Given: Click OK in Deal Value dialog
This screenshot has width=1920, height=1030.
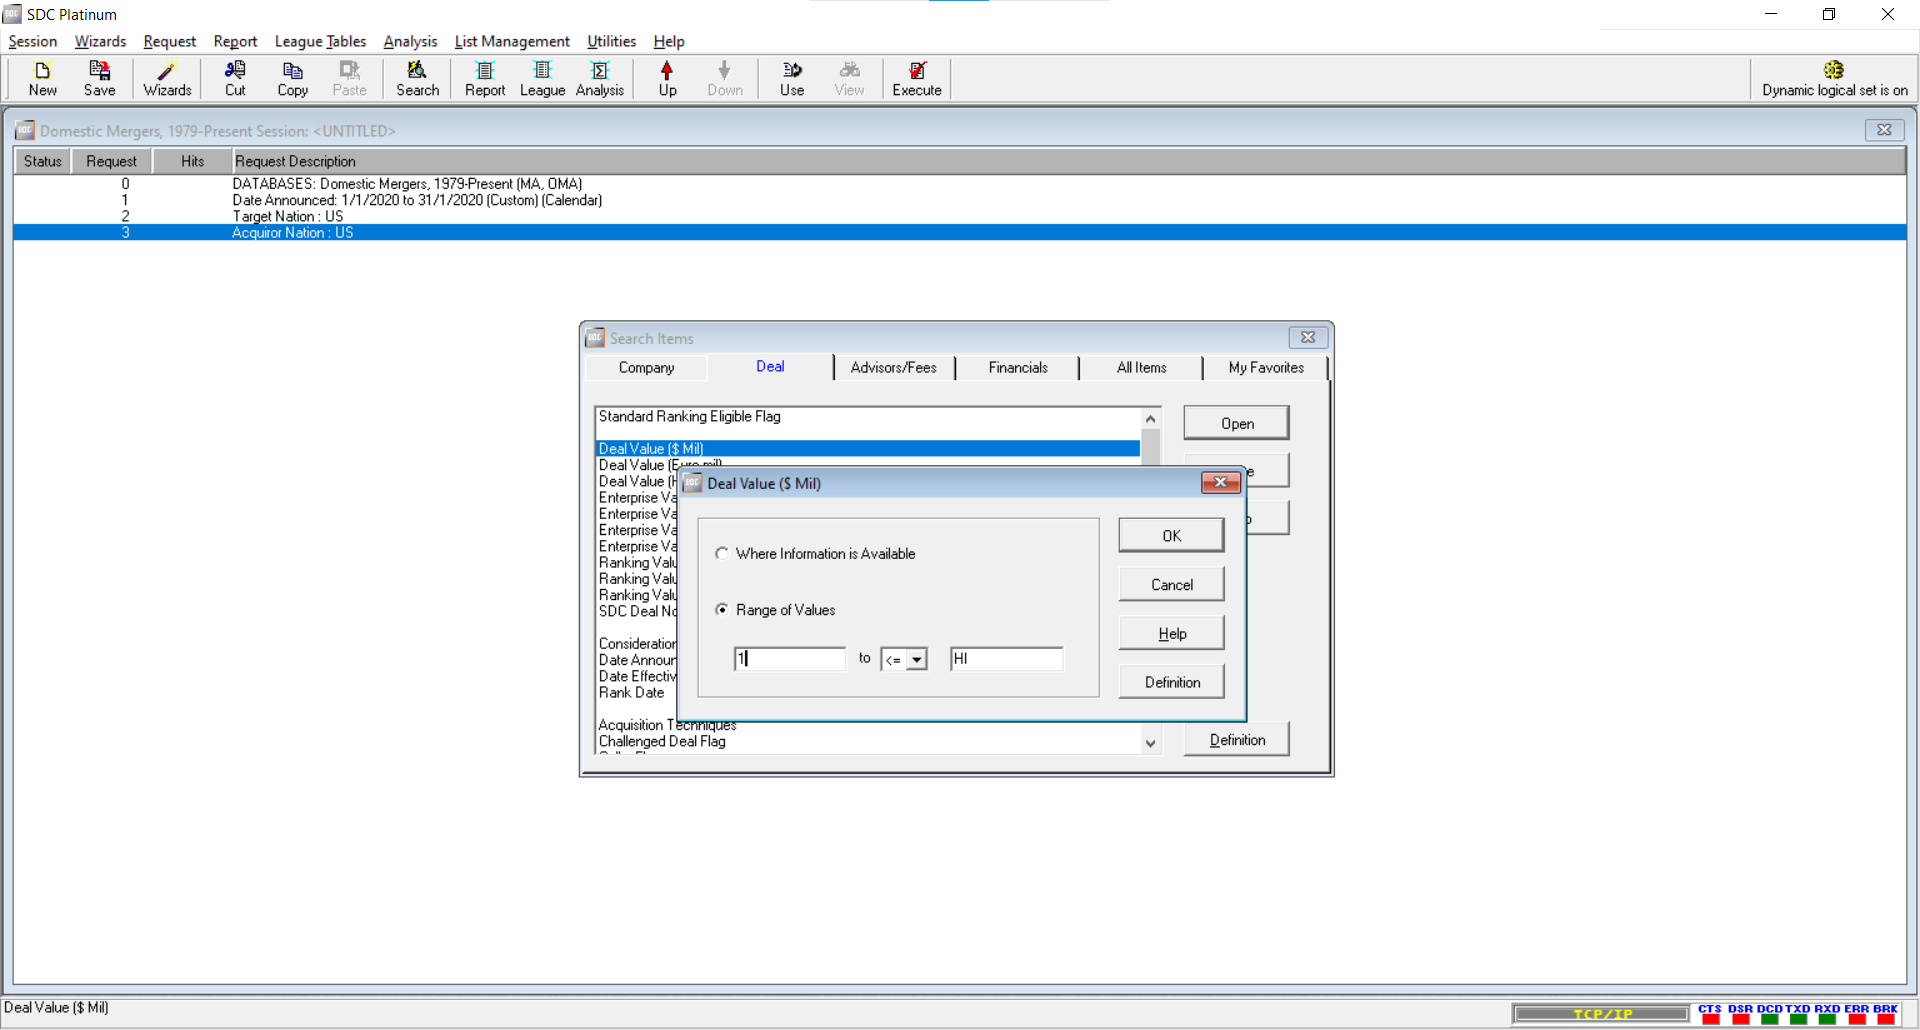Looking at the screenshot, I should 1171,536.
